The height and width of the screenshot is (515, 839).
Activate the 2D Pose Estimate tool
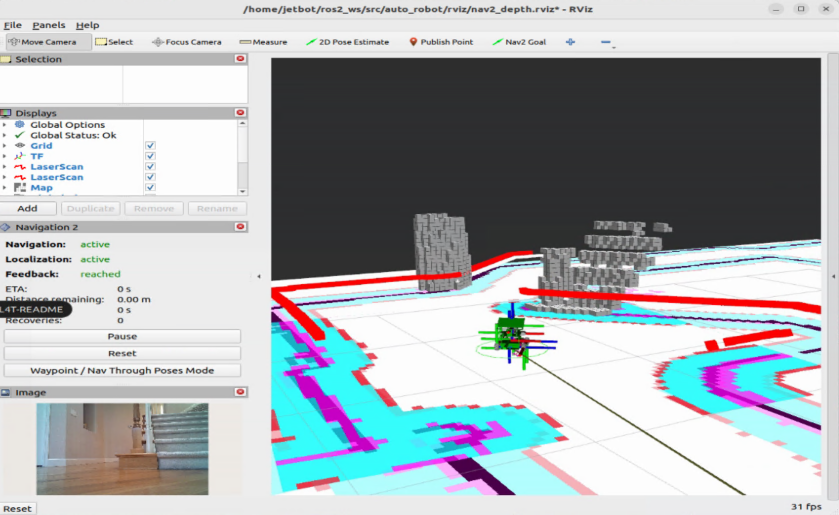click(x=347, y=42)
